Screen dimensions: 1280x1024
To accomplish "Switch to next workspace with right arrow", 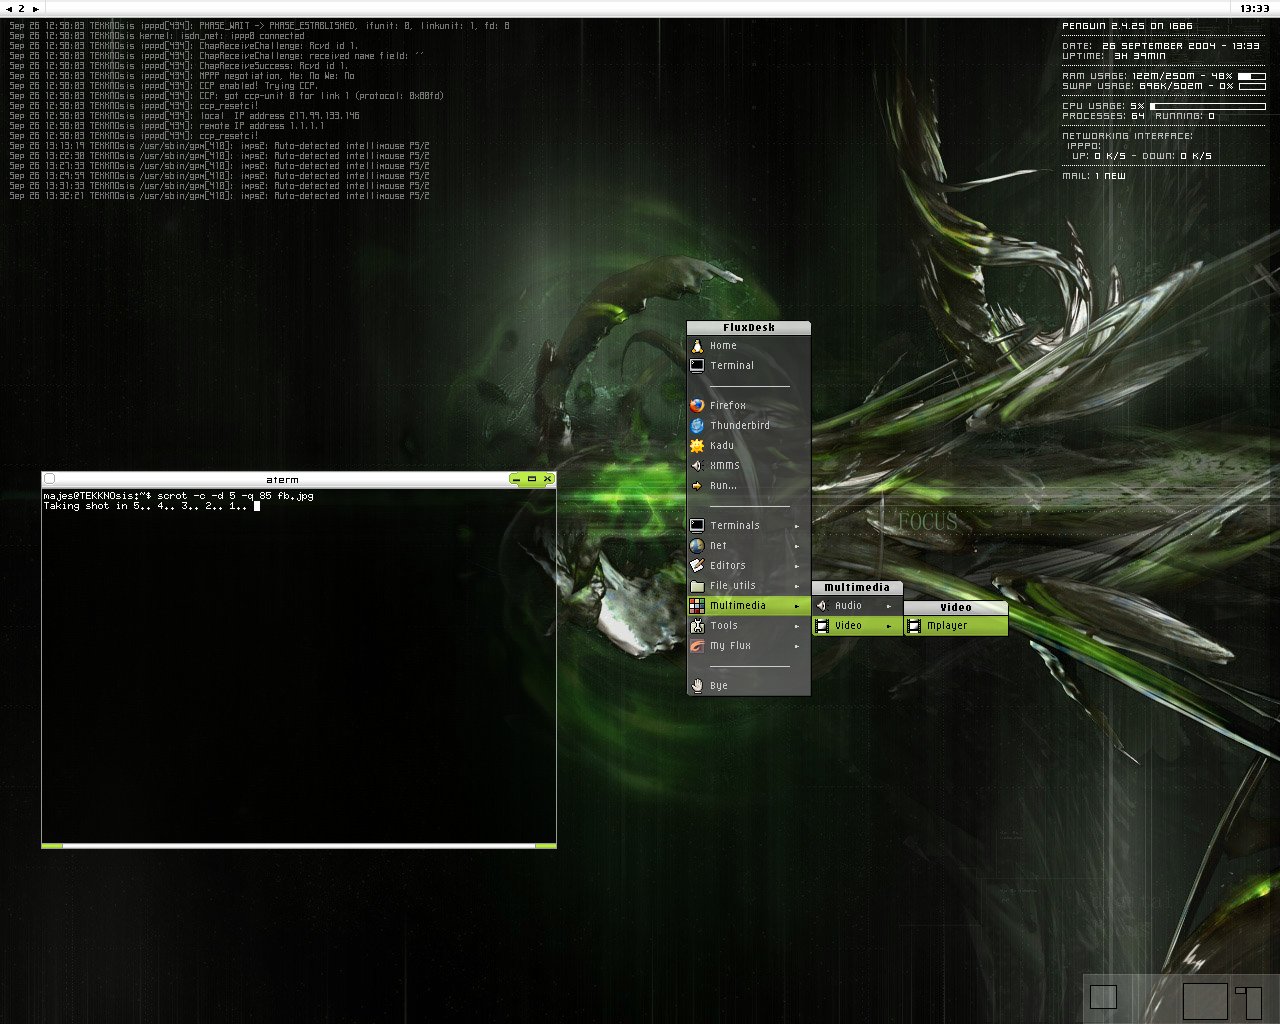I will click(36, 9).
